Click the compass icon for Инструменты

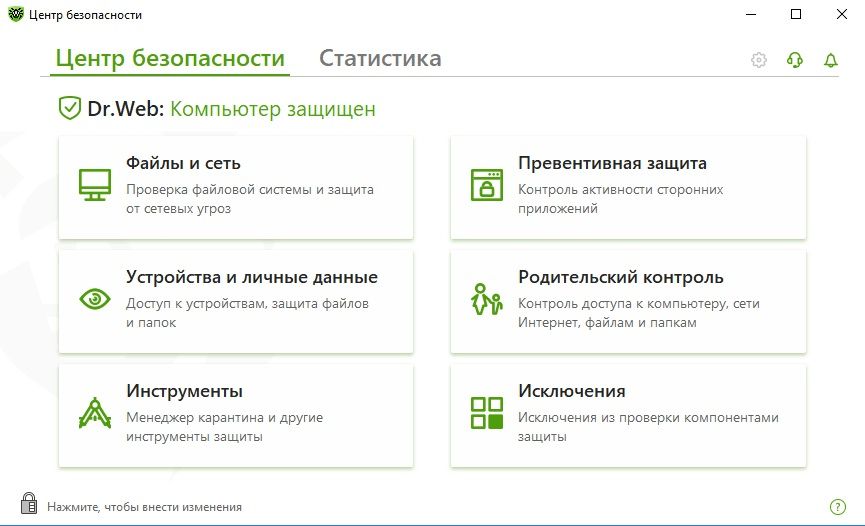(x=95, y=413)
